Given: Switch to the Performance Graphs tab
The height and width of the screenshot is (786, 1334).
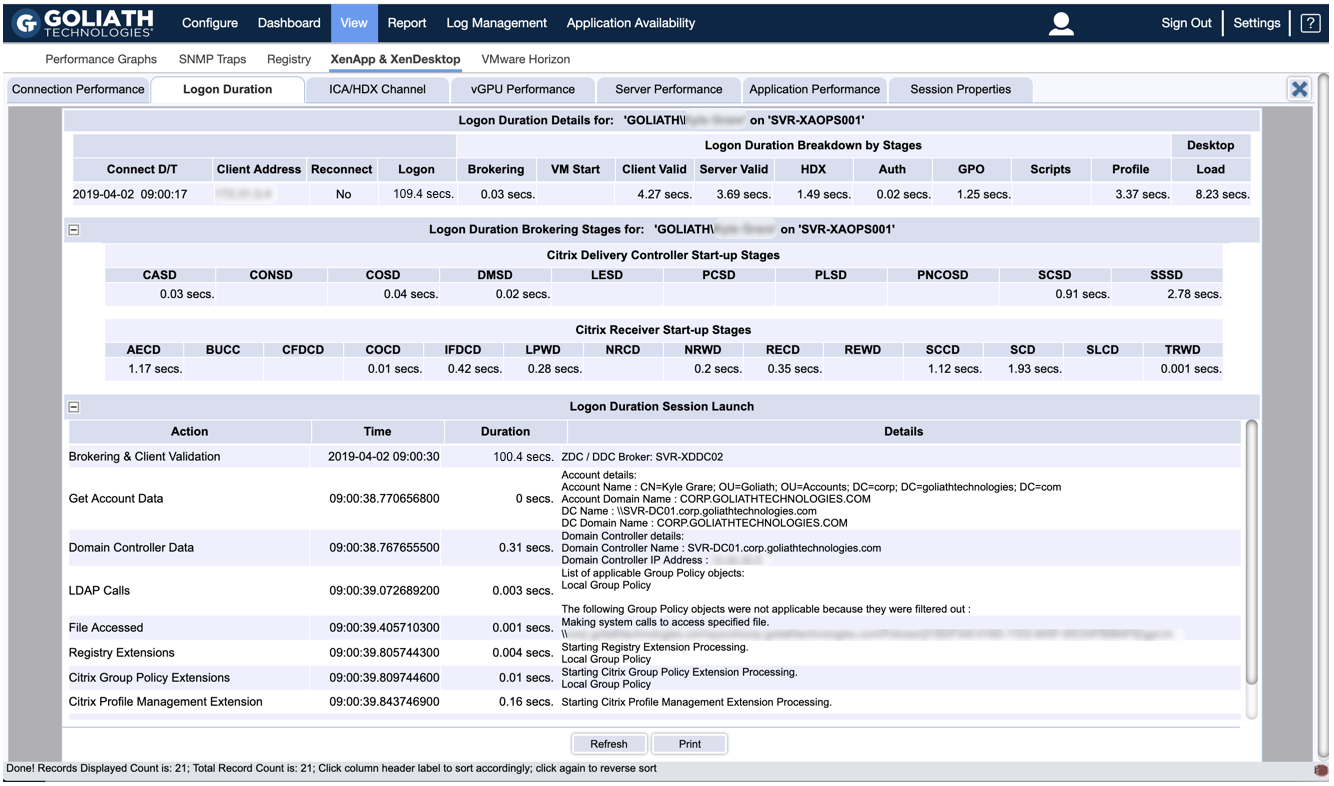Looking at the screenshot, I should click(100, 59).
